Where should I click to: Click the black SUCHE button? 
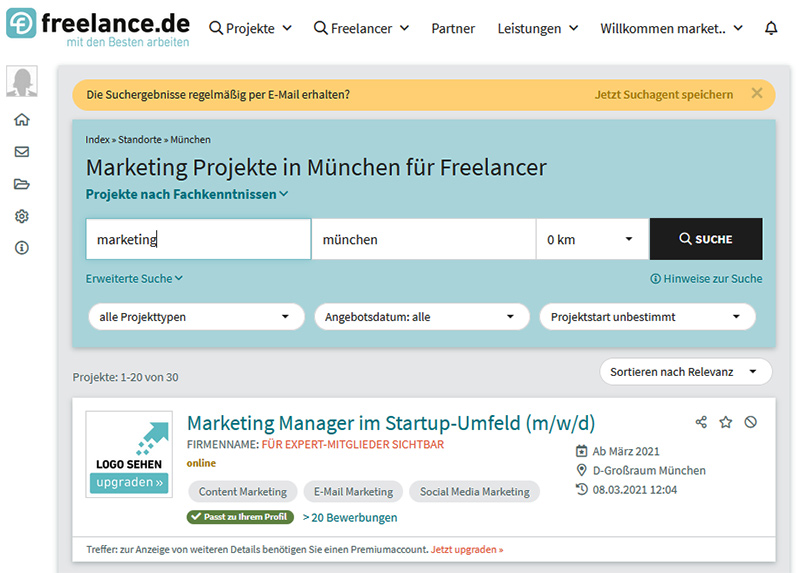tap(706, 240)
